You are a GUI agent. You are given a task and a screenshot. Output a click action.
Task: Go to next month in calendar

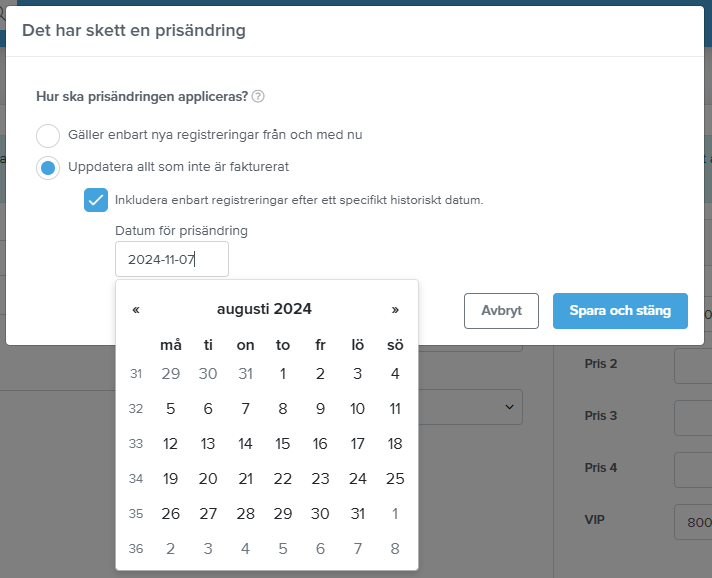coord(395,310)
